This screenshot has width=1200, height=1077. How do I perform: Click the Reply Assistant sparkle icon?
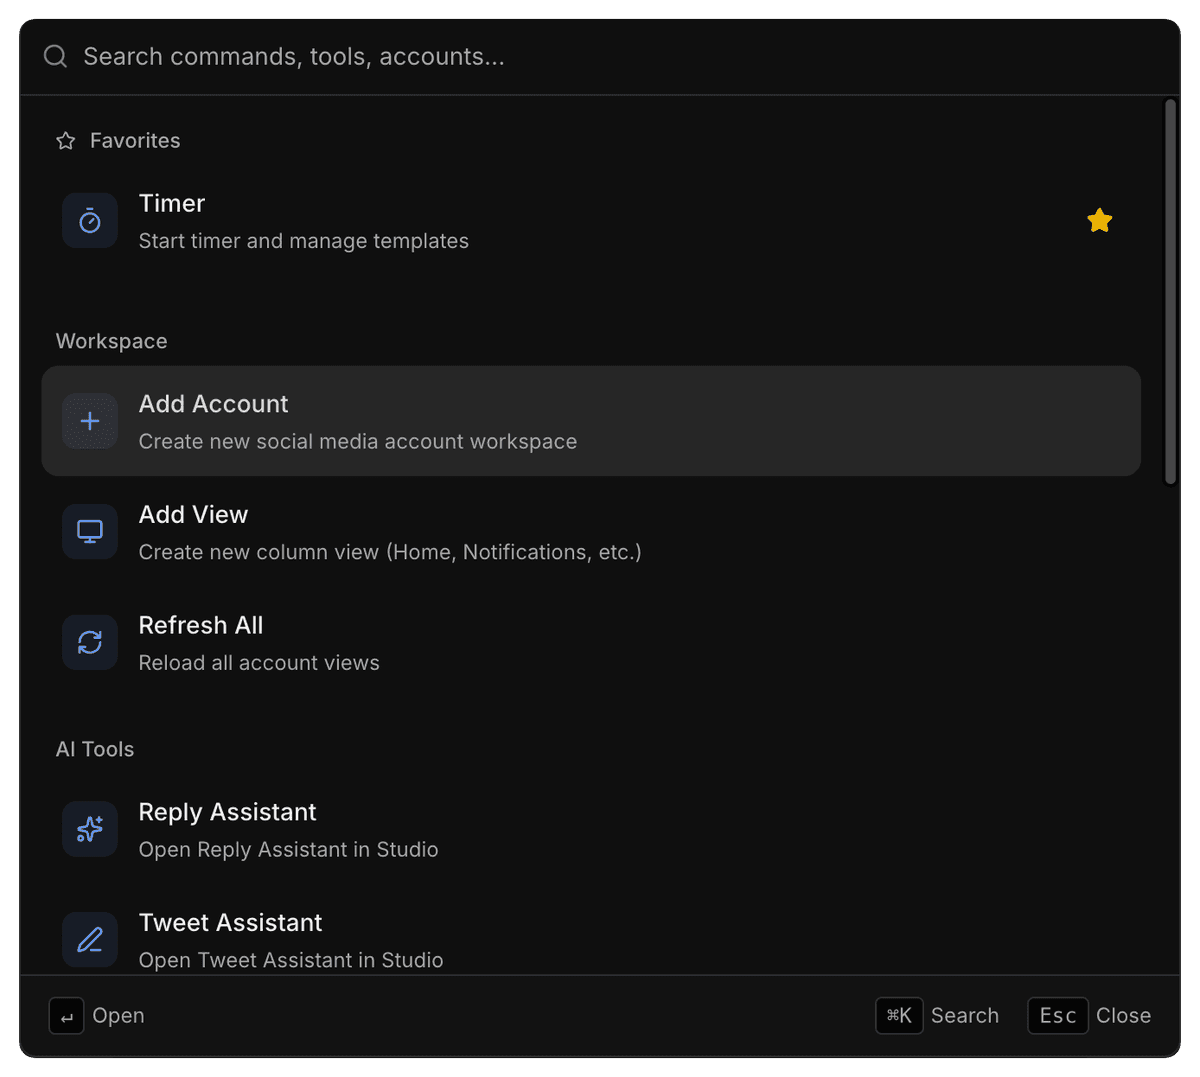[x=90, y=829]
